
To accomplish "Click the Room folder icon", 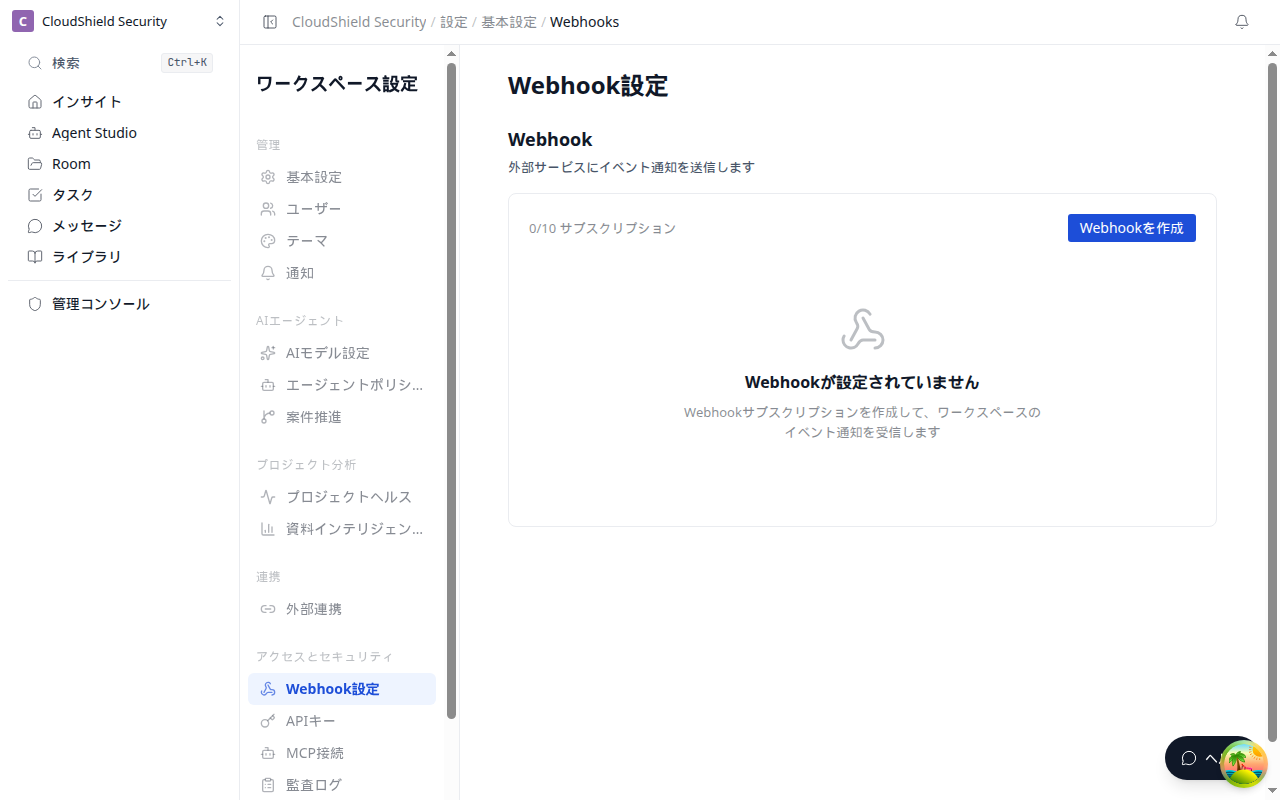I will pos(35,164).
